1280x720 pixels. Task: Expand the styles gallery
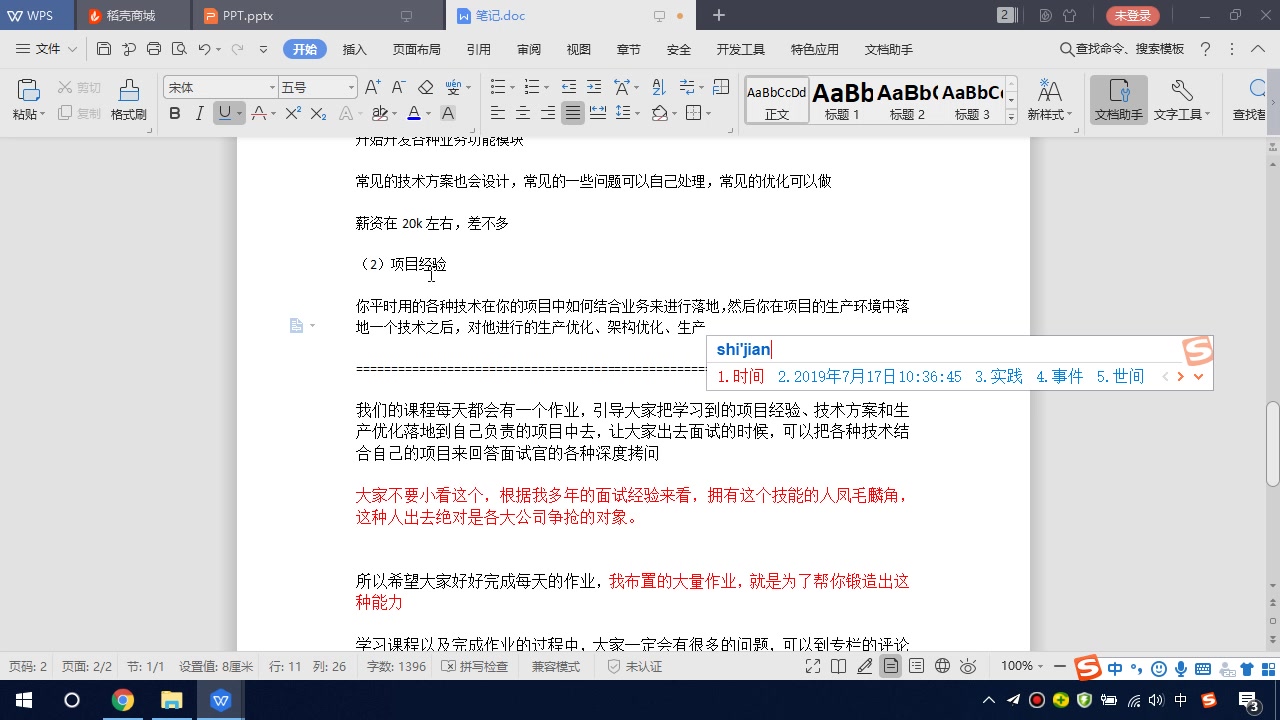tap(1011, 116)
